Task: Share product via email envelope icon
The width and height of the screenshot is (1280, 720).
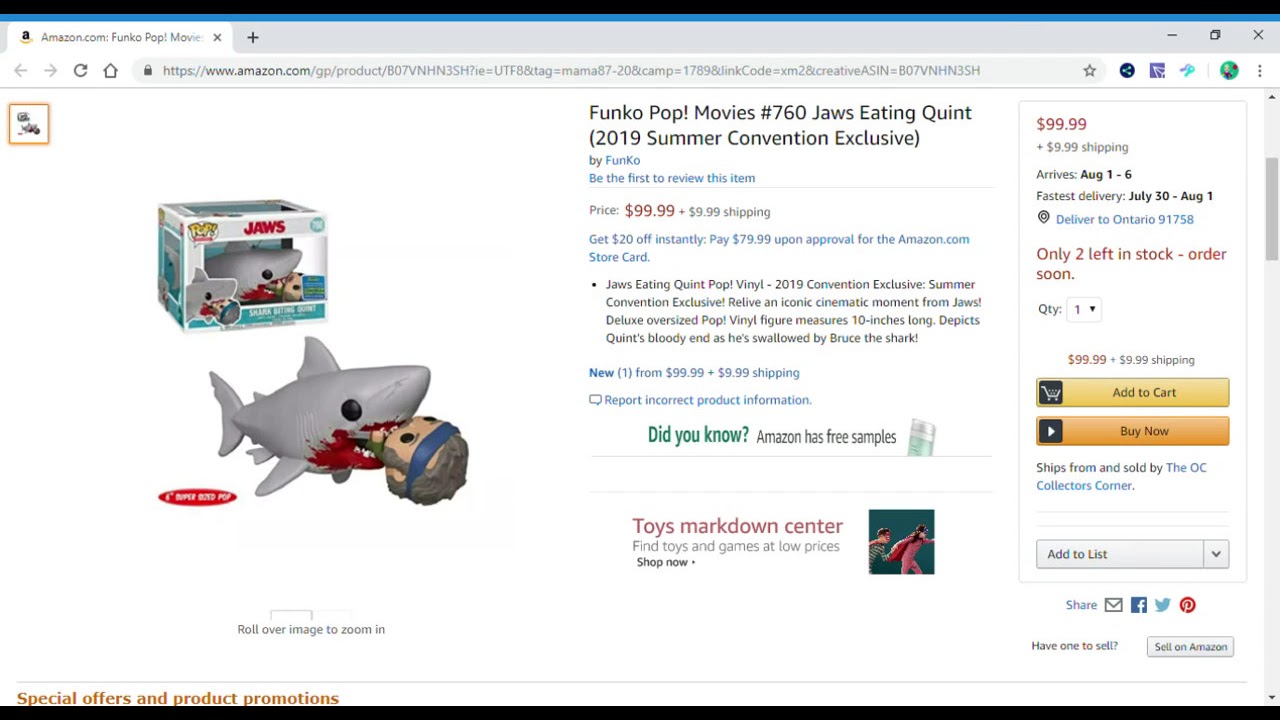Action: coord(1114,605)
